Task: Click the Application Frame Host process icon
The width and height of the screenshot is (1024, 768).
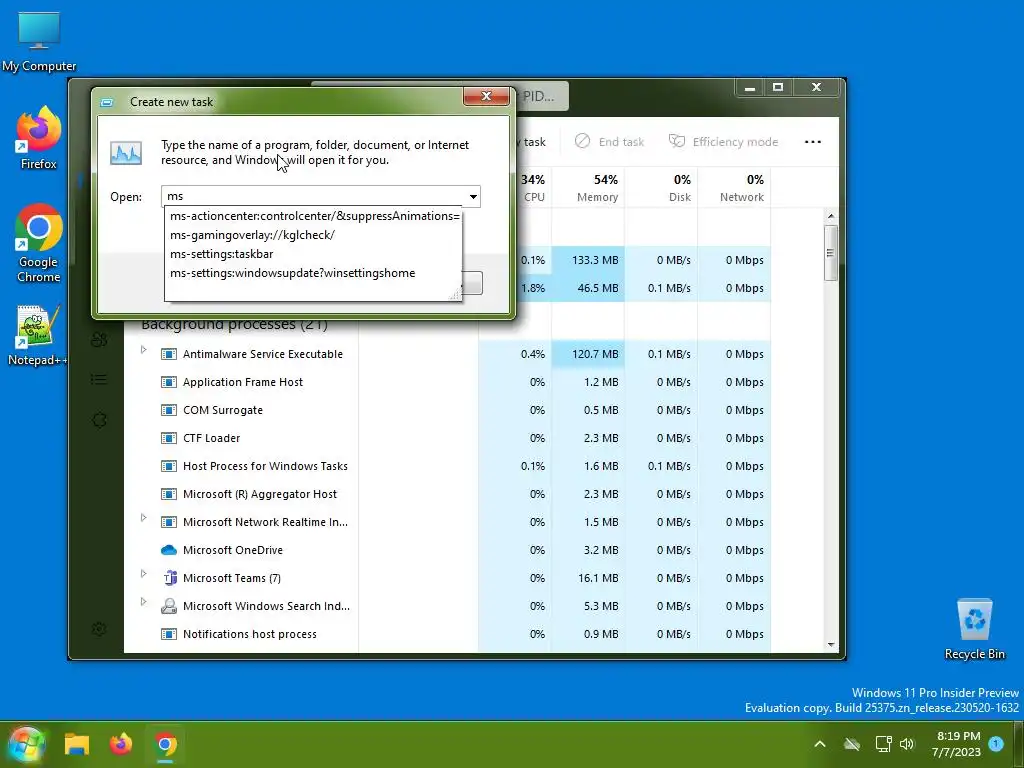Action: point(168,382)
